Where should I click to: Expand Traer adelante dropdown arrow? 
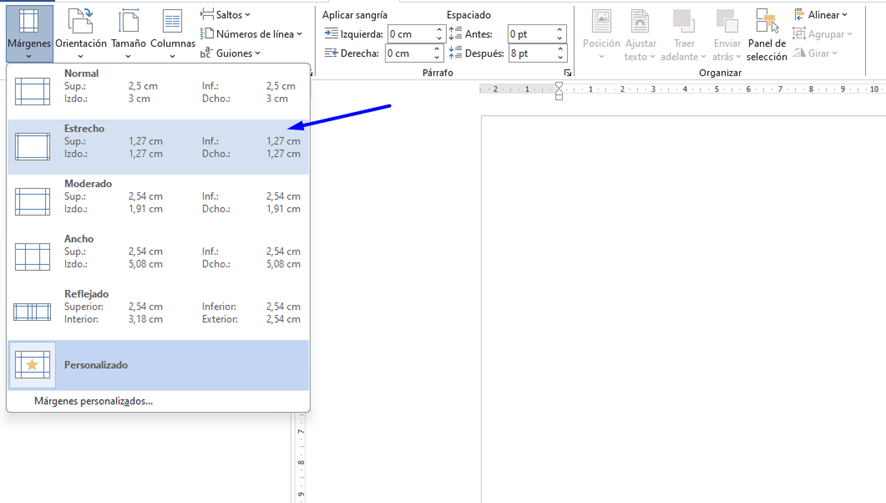pos(703,57)
